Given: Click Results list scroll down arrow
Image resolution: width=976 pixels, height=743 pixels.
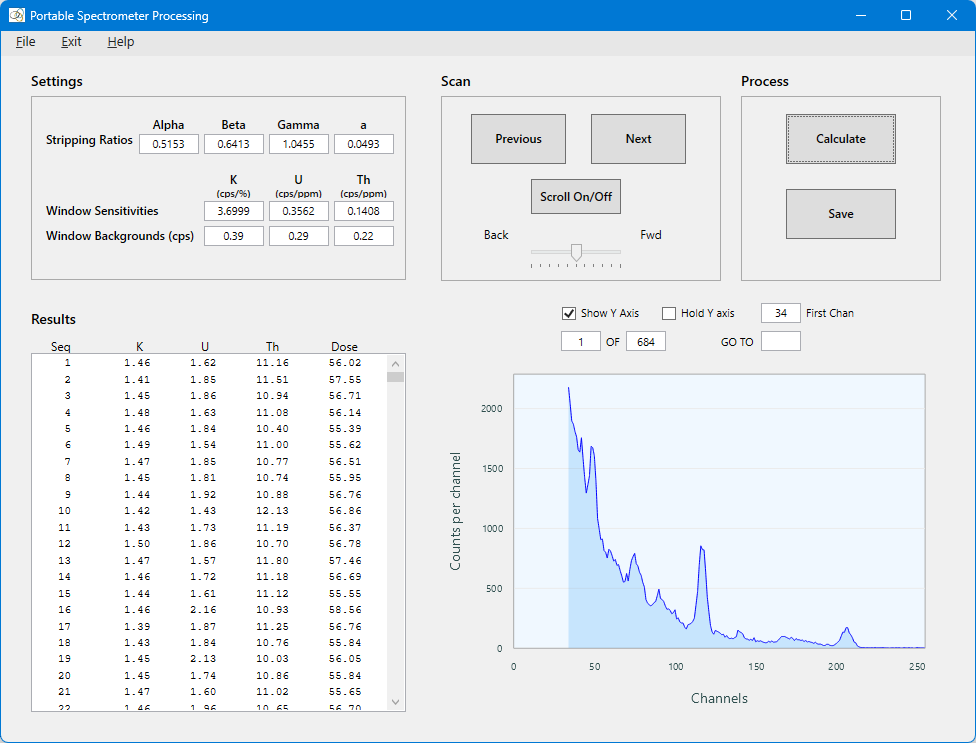Looking at the screenshot, I should (395, 702).
